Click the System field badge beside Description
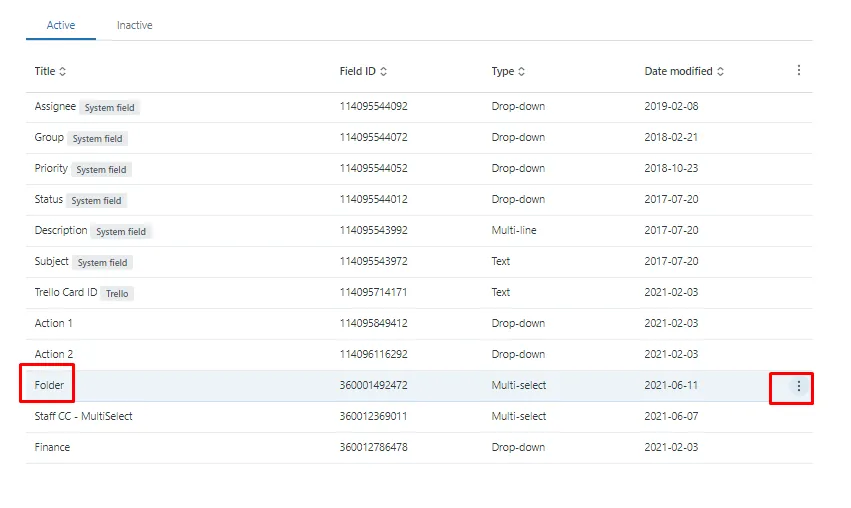 coord(121,232)
